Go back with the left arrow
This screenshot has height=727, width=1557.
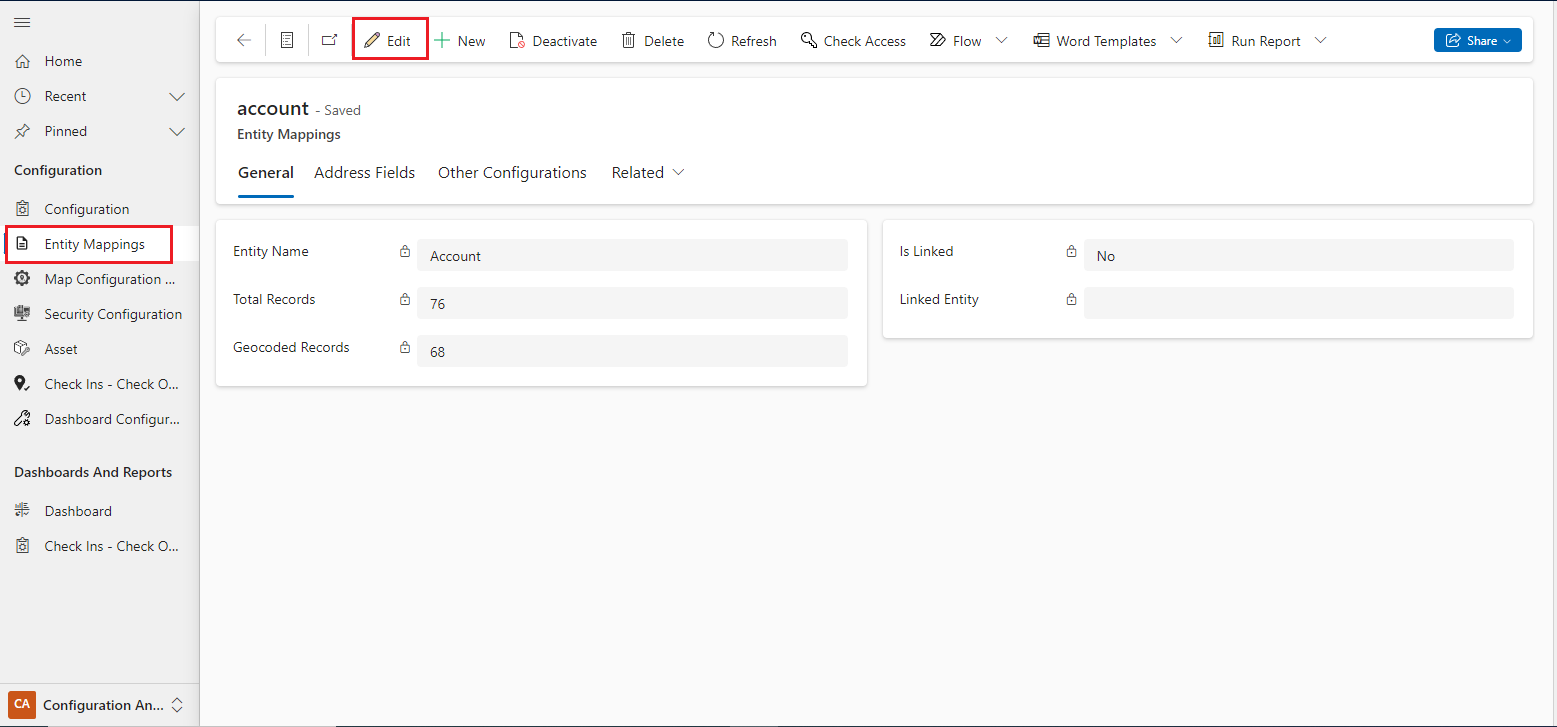(x=244, y=41)
